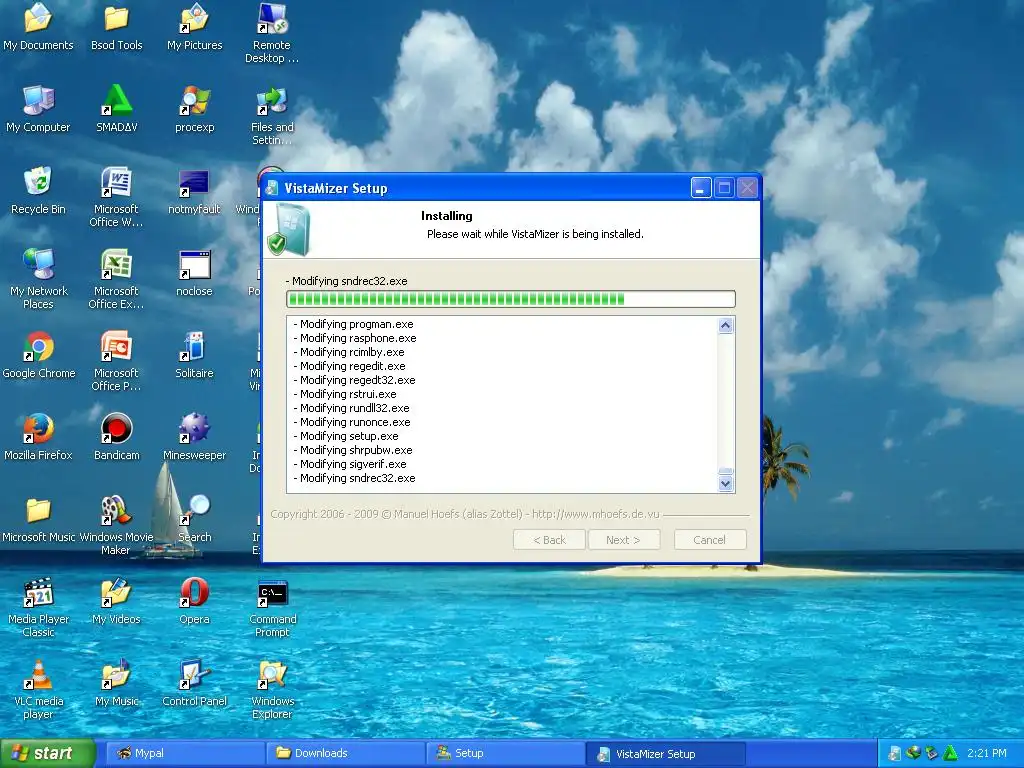Switch to Mypal taskbar window
1024x768 pixels.
click(185, 753)
